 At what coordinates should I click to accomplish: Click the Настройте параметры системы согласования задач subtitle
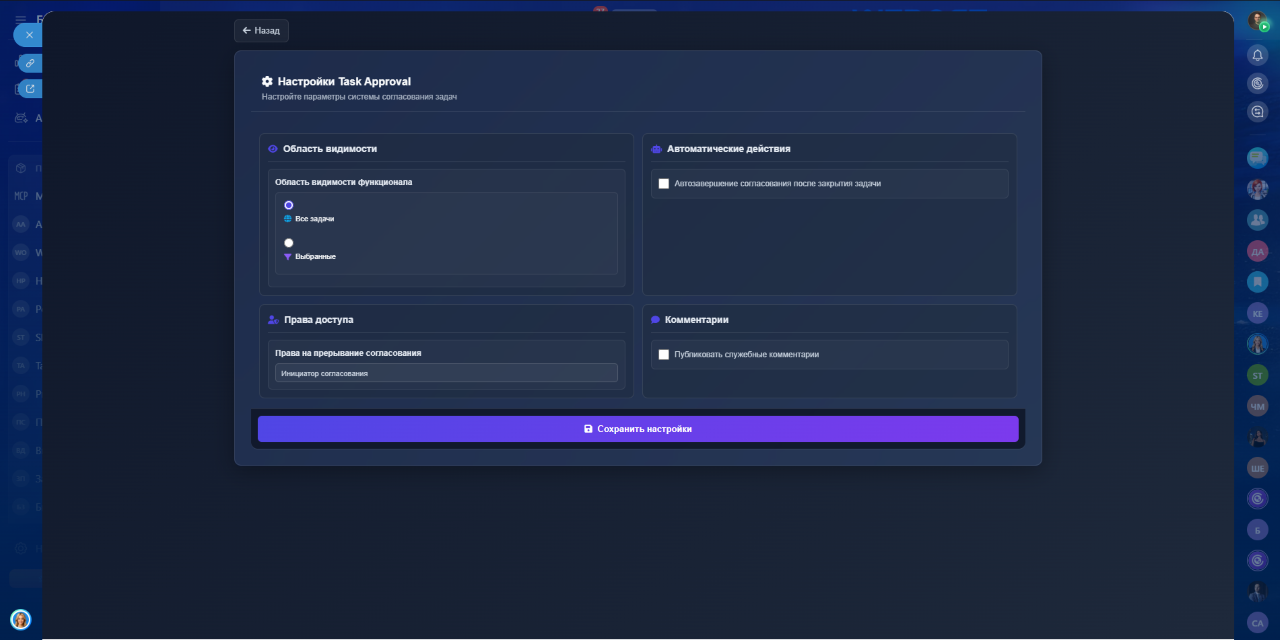point(359,97)
